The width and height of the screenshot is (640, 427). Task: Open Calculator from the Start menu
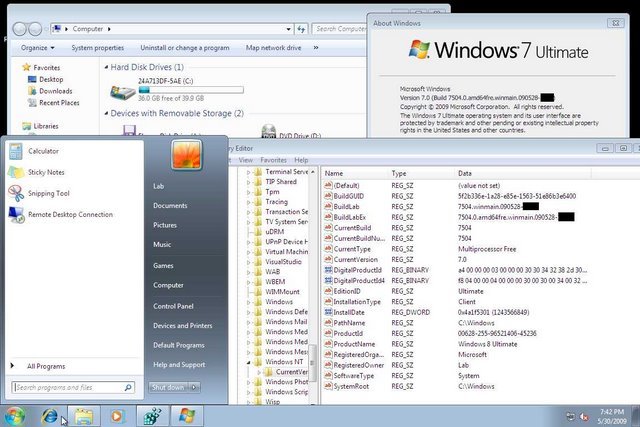[x=42, y=151]
